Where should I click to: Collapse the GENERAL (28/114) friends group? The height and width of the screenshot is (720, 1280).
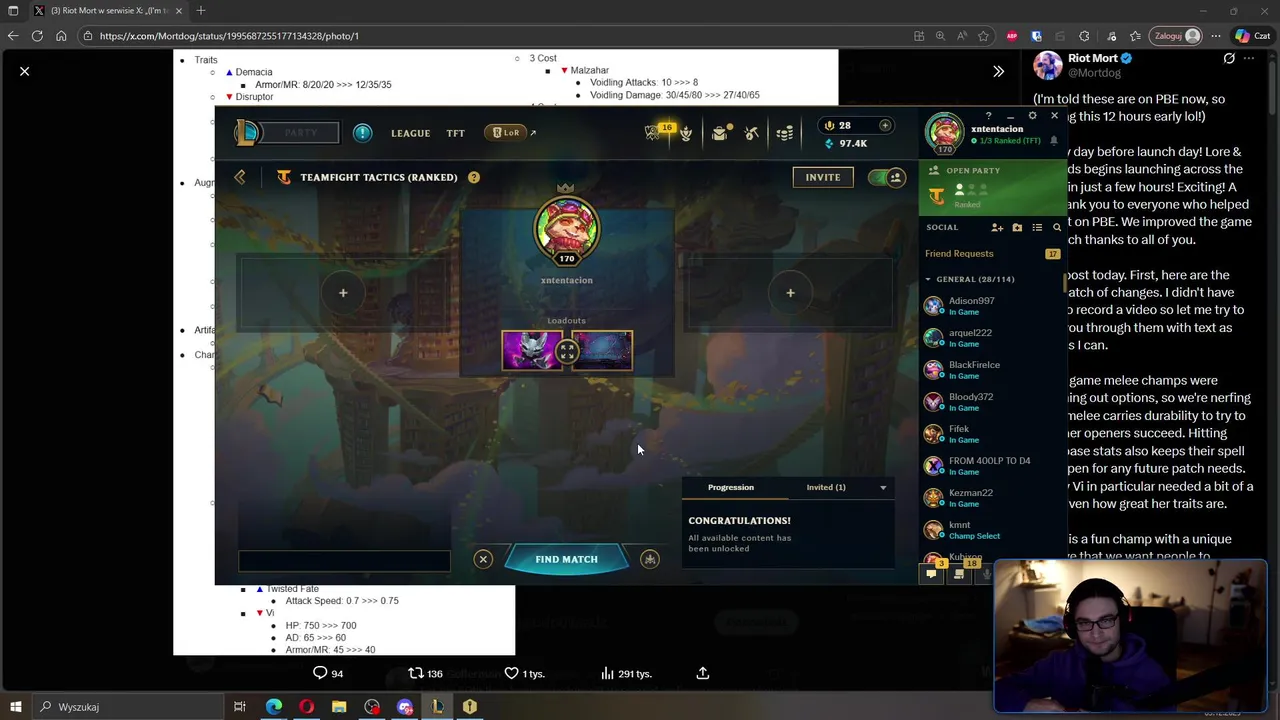tap(928, 279)
